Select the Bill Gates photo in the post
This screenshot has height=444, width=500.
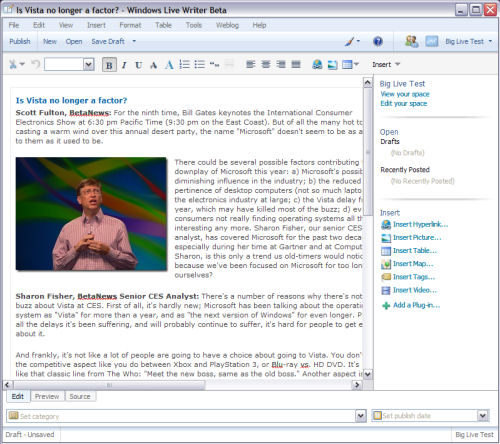click(x=91, y=214)
